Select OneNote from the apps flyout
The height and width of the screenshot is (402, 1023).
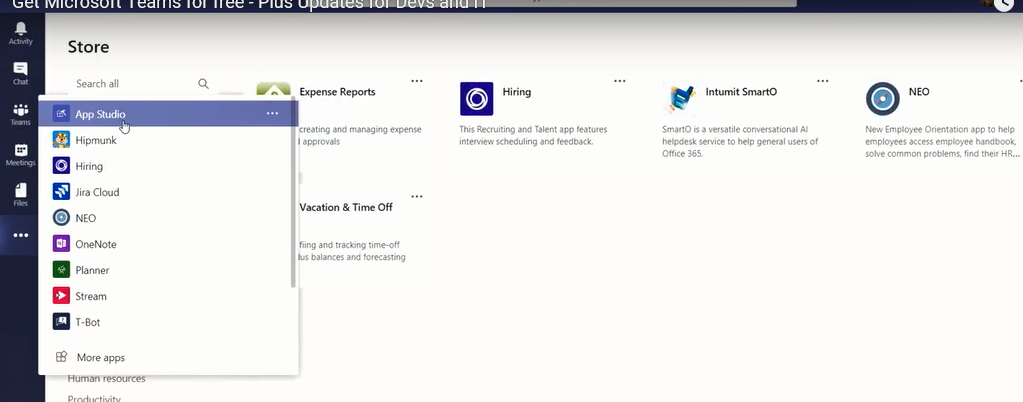click(96, 244)
